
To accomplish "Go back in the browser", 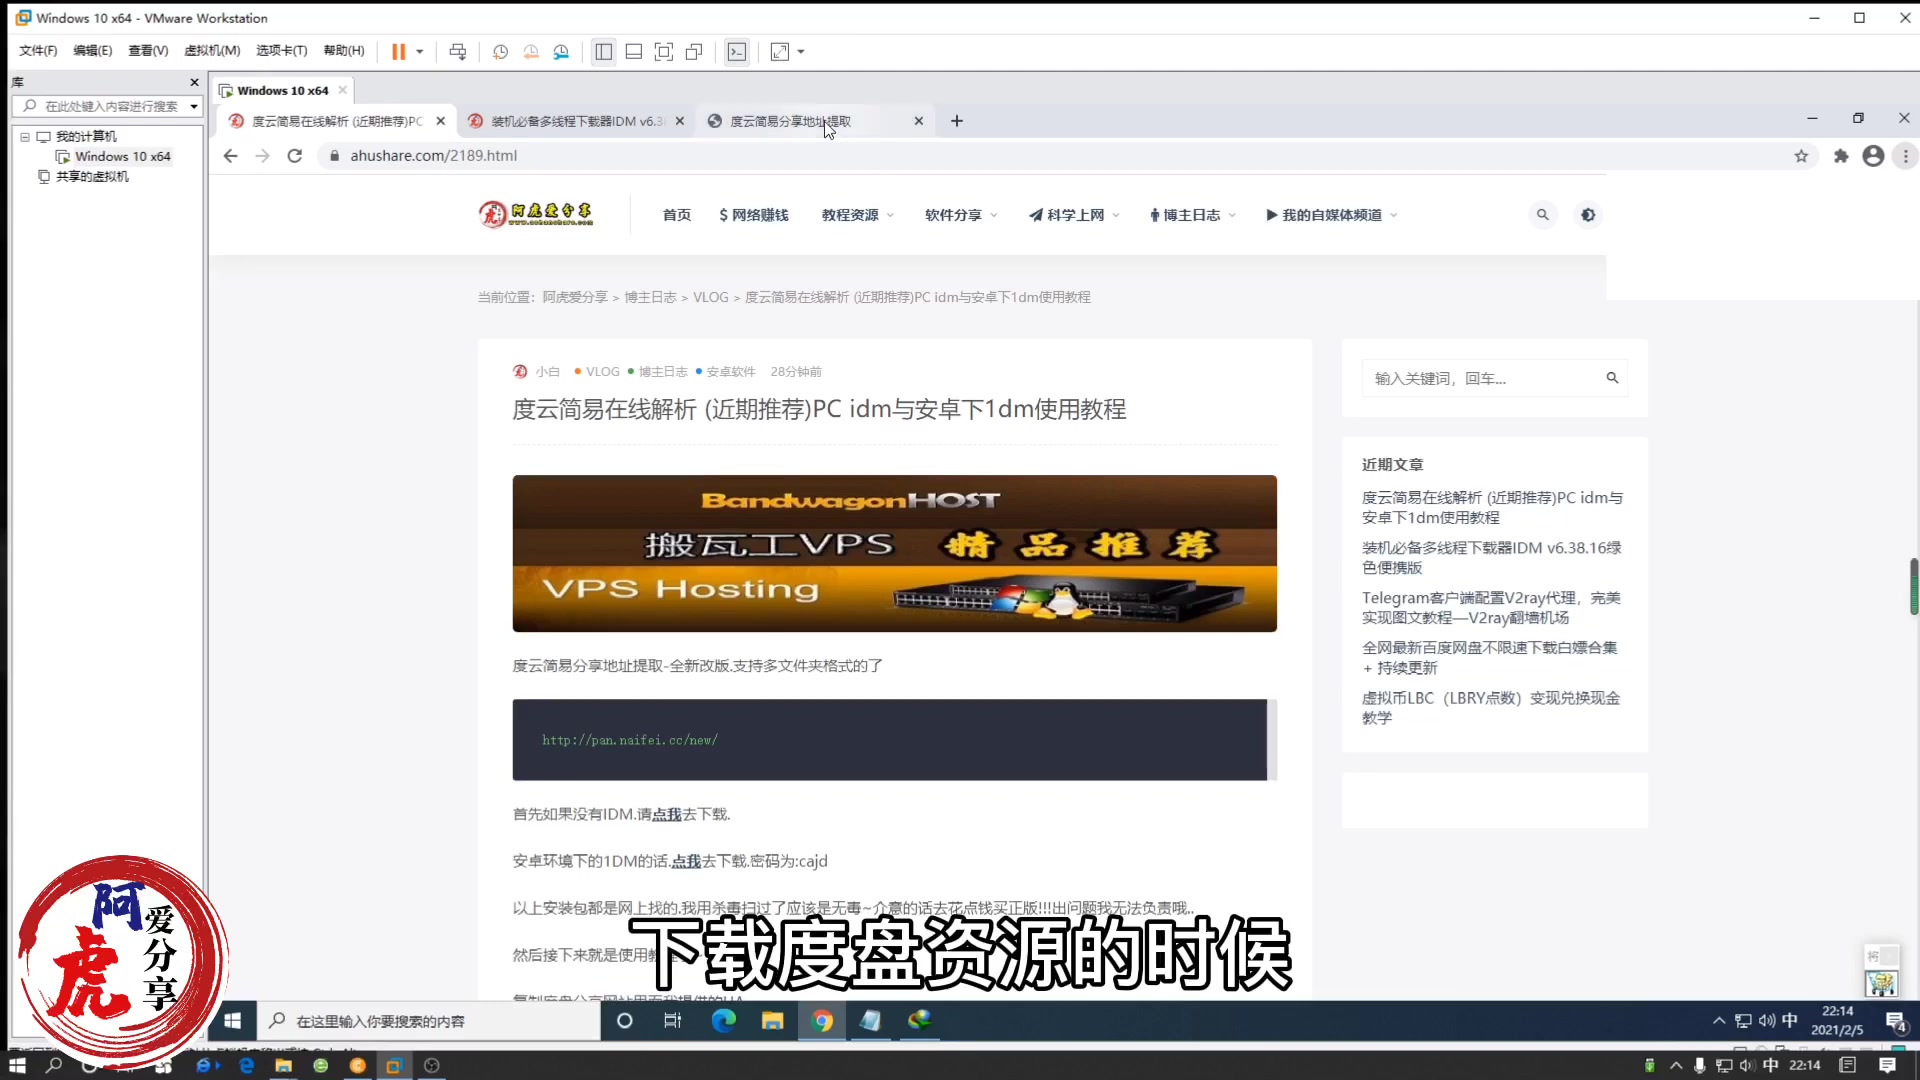I will 230,156.
